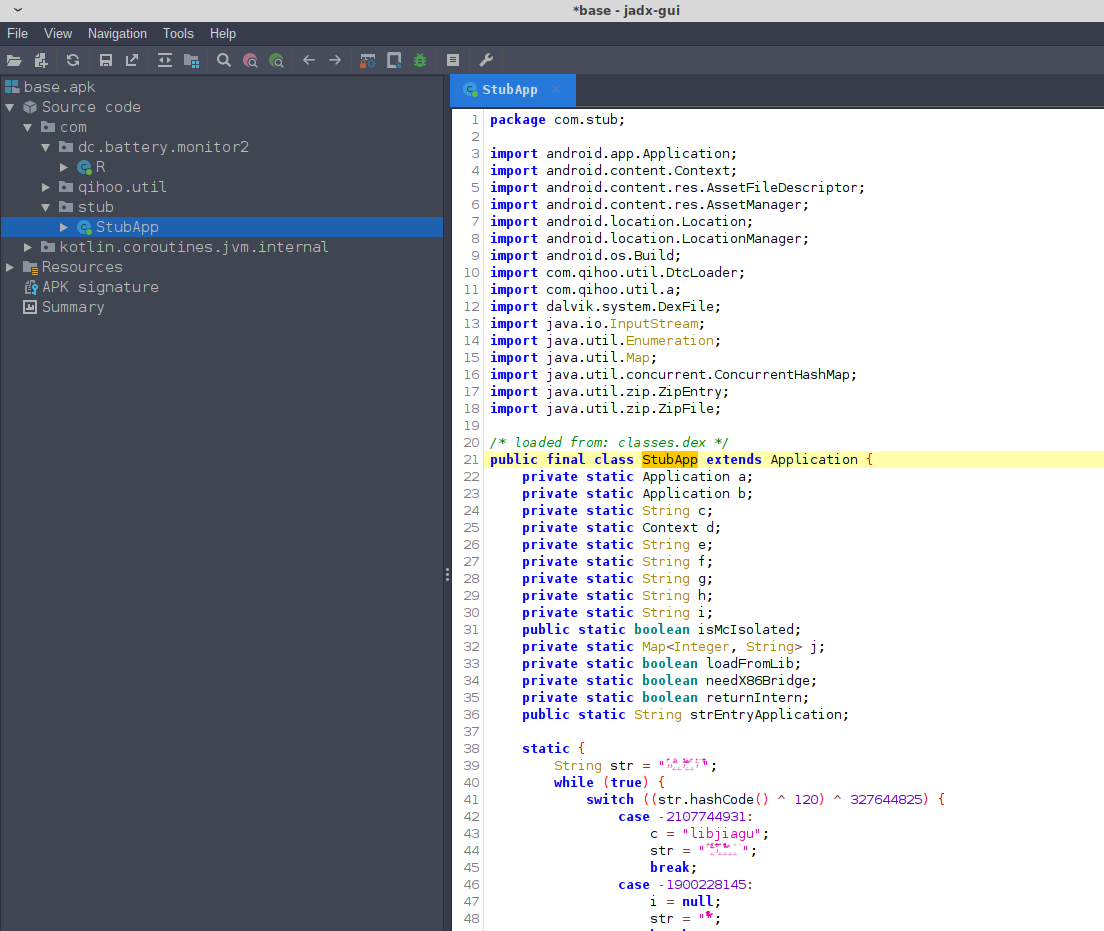
Task: Expand the qihoo.util package node
Action: click(46, 187)
